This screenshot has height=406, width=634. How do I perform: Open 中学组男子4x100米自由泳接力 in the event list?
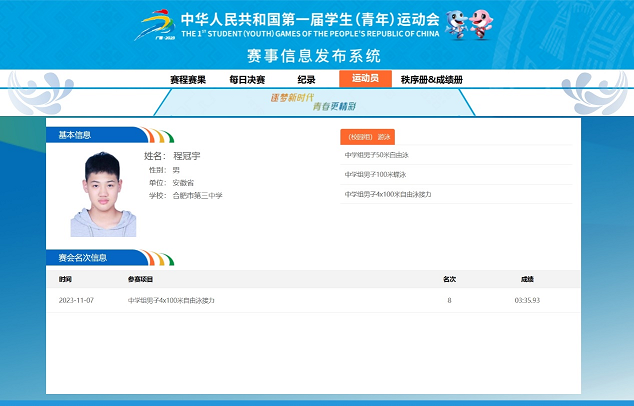point(388,194)
